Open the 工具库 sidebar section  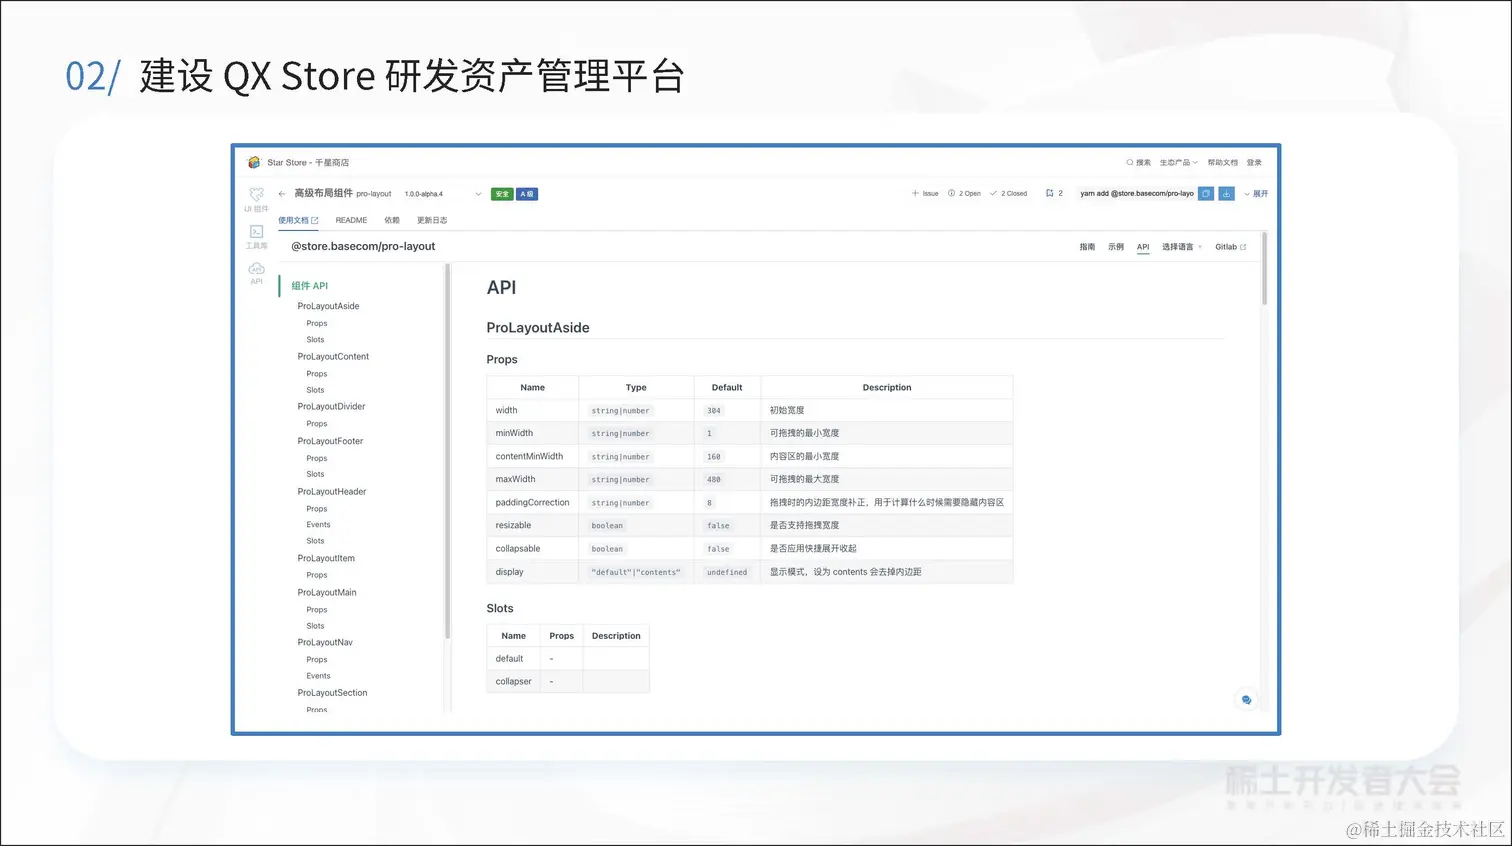coord(256,236)
